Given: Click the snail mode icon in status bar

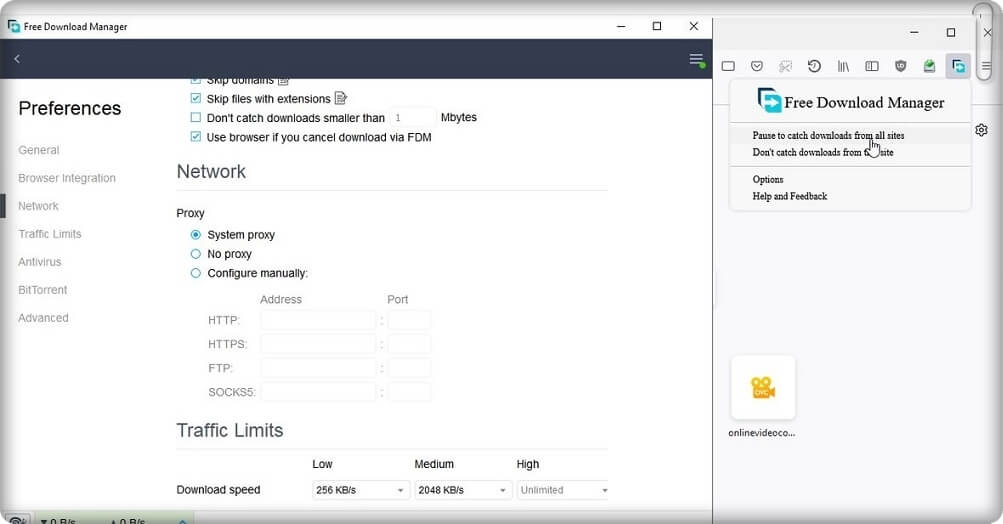Looking at the screenshot, I should point(17,520).
